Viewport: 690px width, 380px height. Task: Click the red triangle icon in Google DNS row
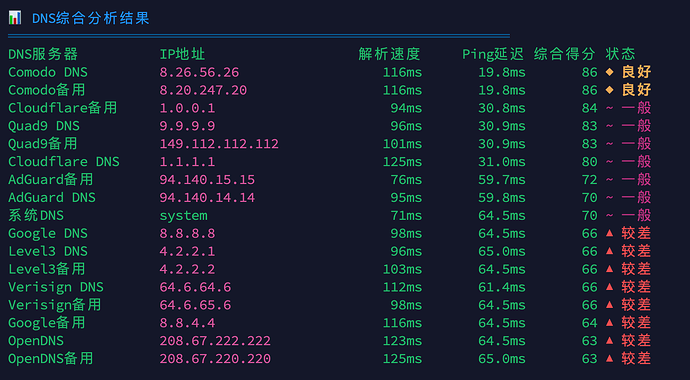pos(609,233)
